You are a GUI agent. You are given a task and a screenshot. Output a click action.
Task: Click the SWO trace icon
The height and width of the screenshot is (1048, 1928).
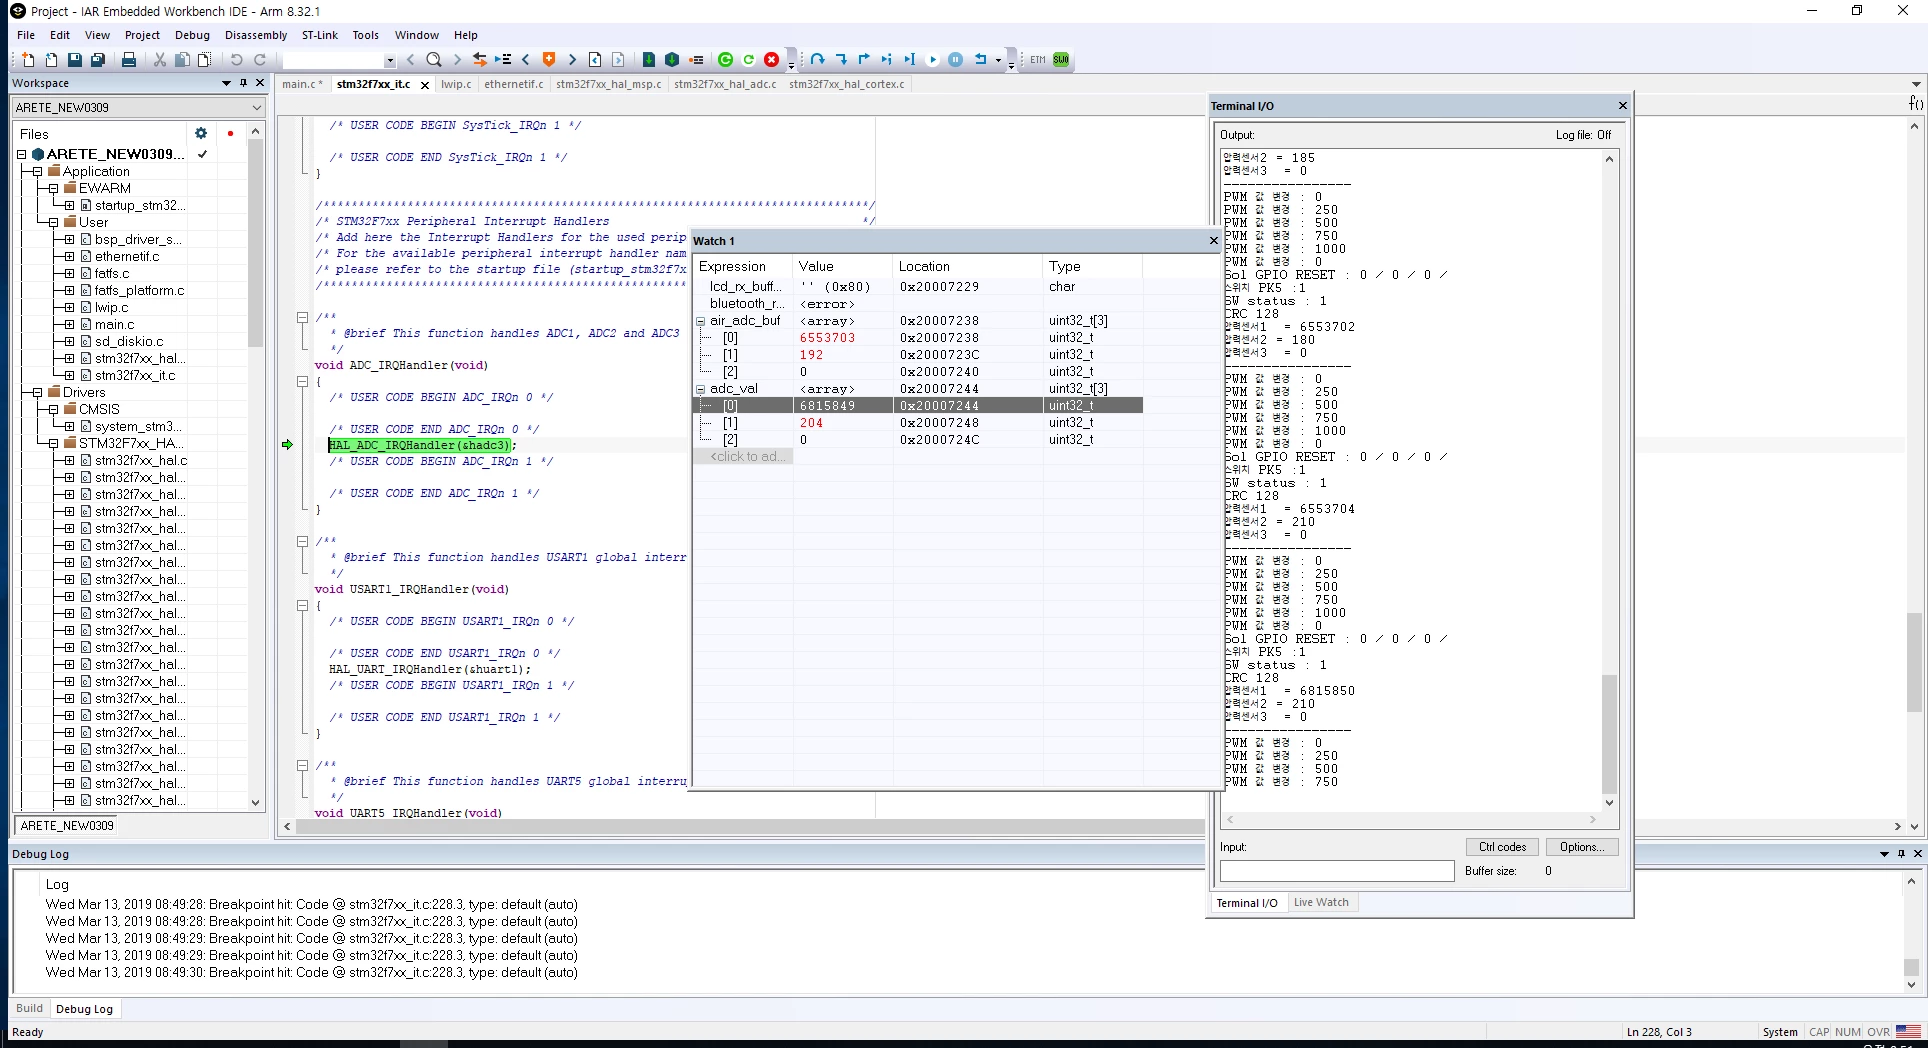point(1061,60)
